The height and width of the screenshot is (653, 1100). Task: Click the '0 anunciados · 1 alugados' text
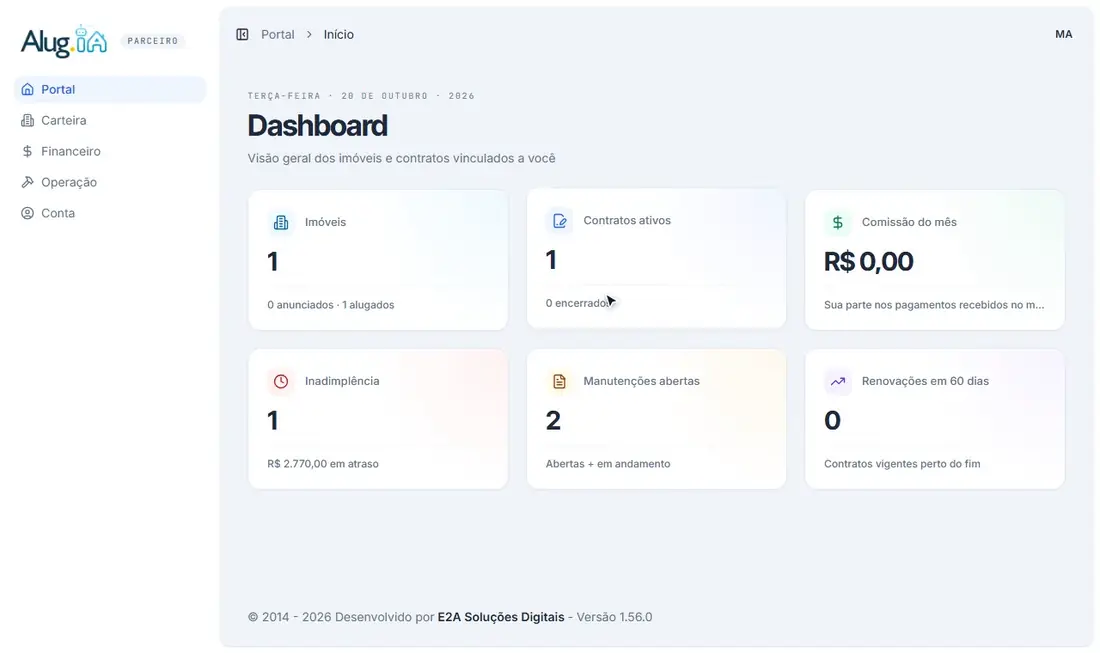(x=330, y=304)
